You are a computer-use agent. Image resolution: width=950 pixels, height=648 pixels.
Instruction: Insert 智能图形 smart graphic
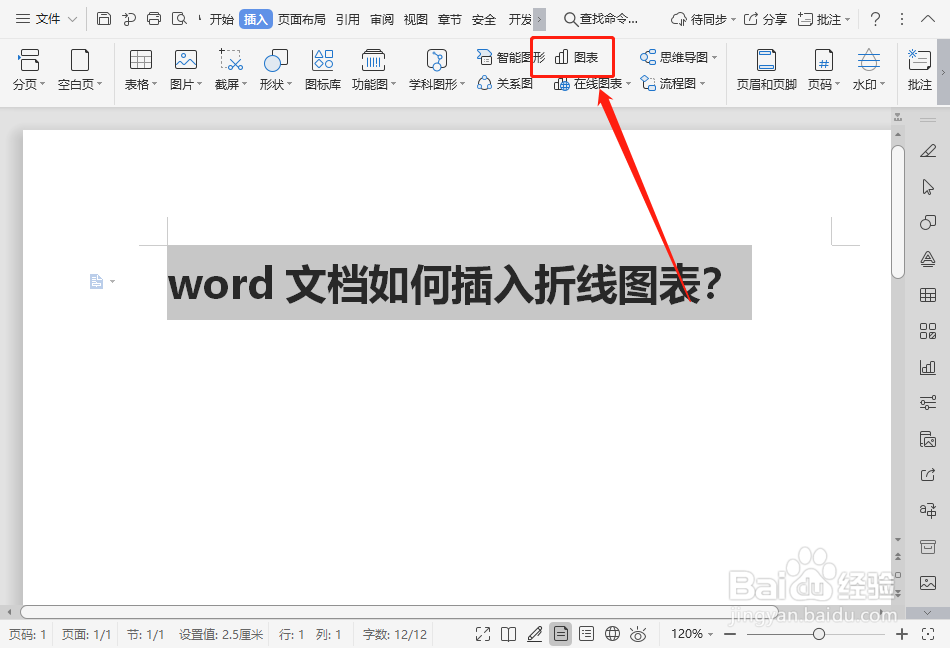(x=510, y=57)
